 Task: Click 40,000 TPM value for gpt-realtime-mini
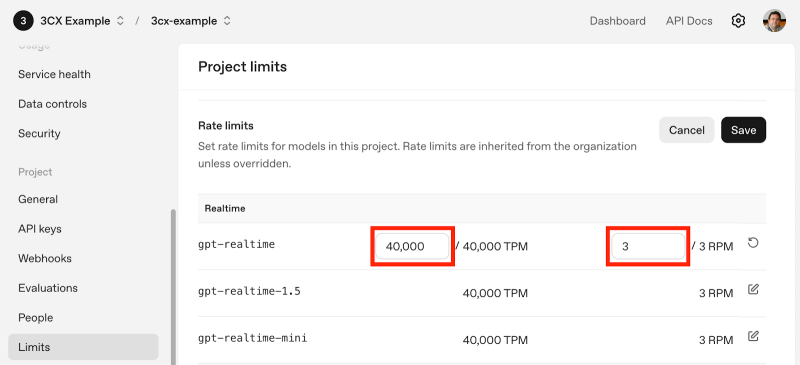click(495, 340)
